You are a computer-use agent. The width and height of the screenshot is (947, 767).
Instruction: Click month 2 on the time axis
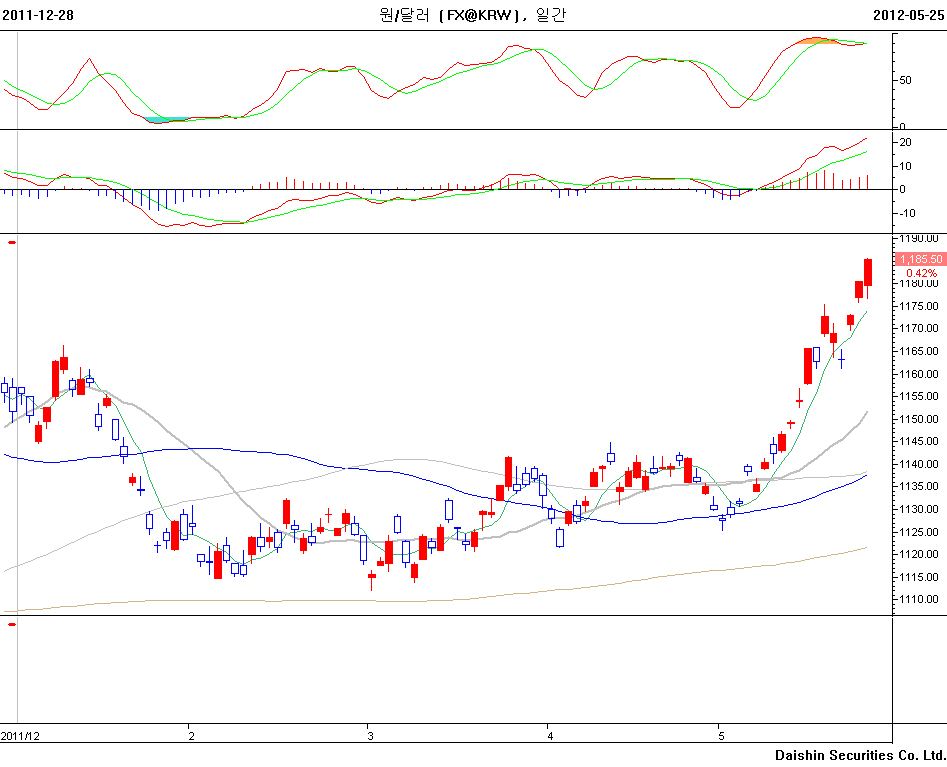coord(191,736)
